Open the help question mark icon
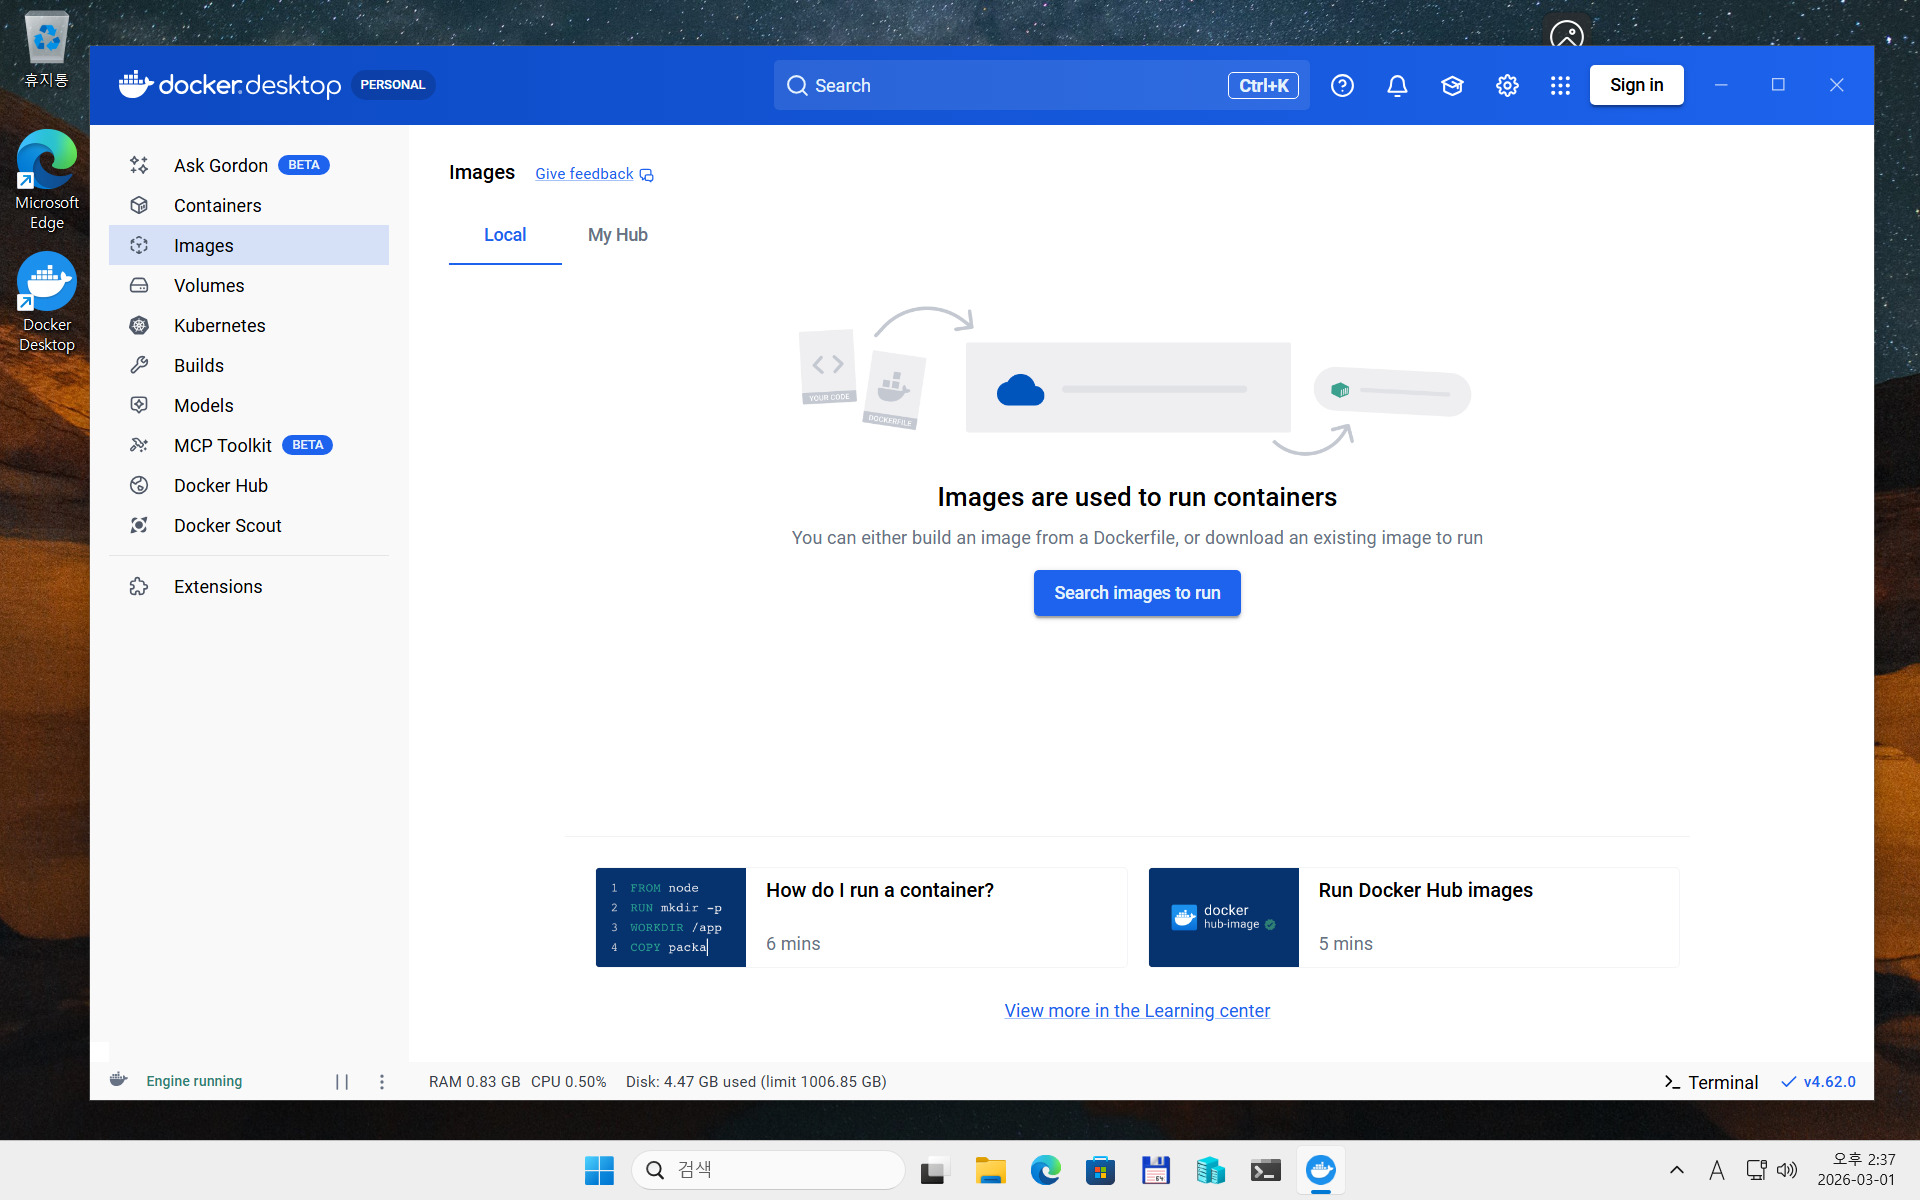Image resolution: width=1920 pixels, height=1200 pixels. pos(1342,86)
